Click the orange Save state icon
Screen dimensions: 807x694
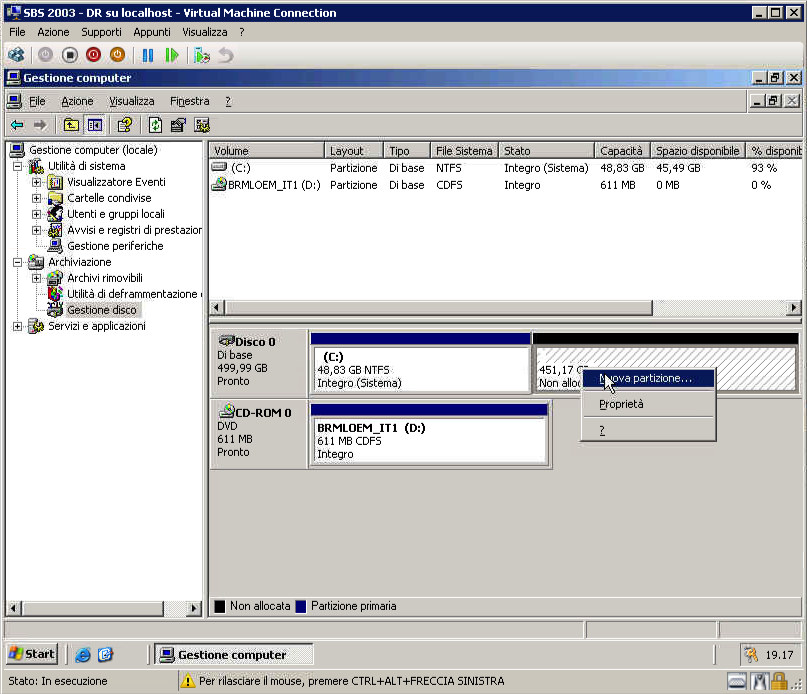coord(117,55)
